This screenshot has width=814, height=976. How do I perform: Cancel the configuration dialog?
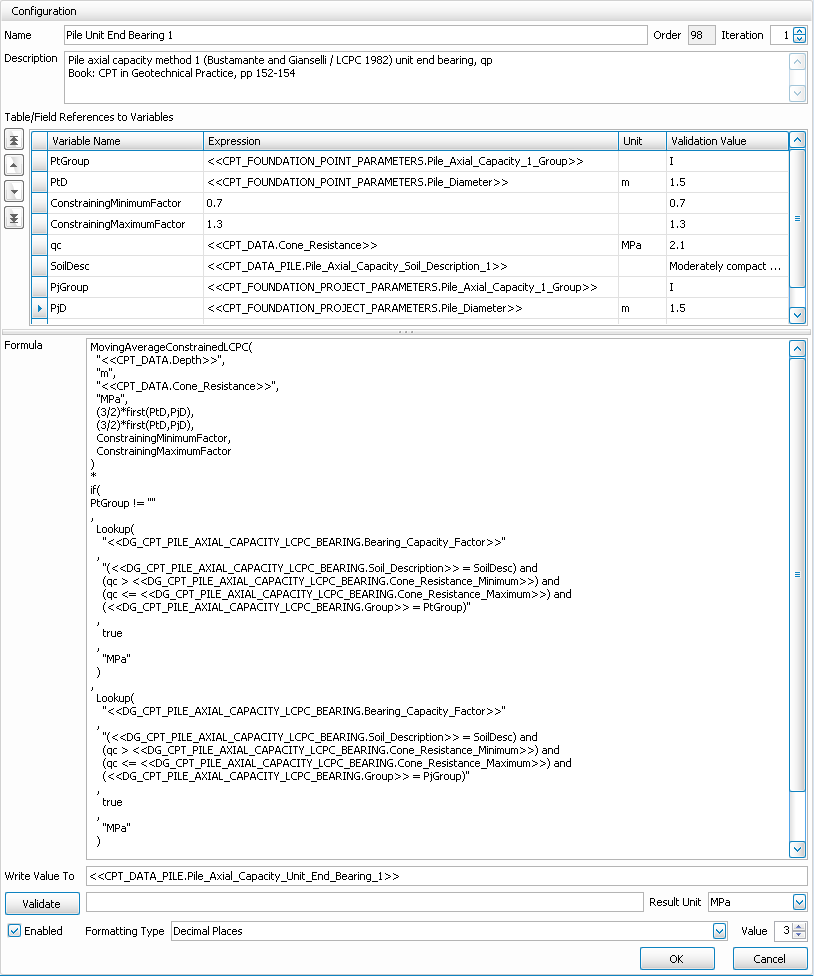(x=769, y=959)
